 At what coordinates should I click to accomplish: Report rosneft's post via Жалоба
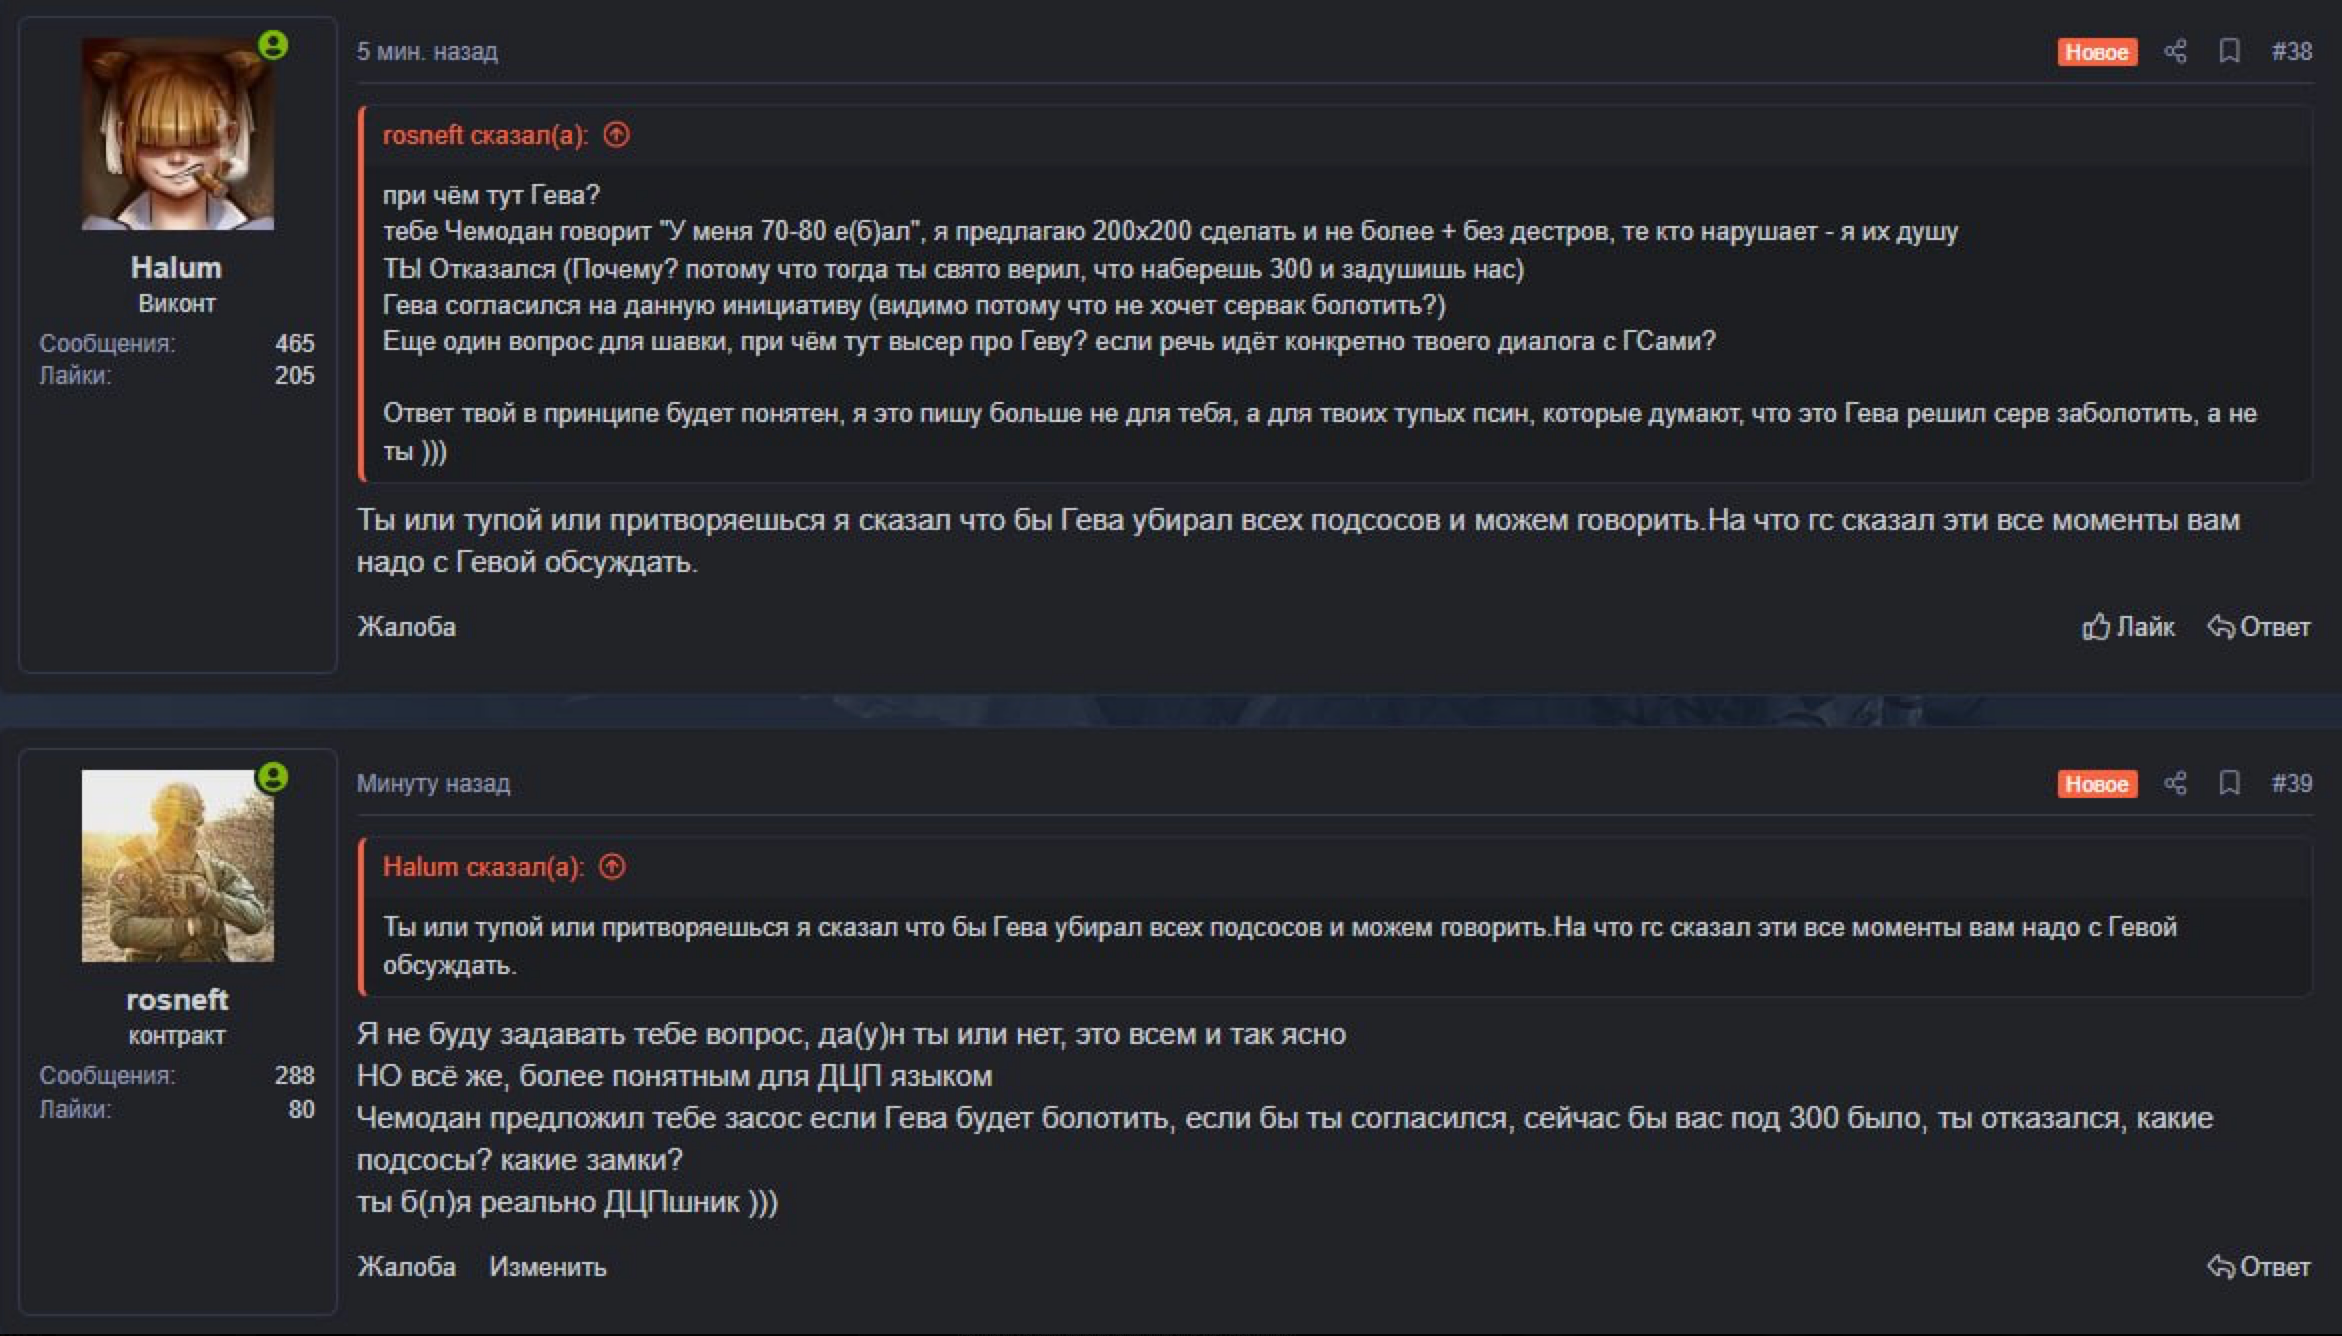click(x=406, y=1267)
